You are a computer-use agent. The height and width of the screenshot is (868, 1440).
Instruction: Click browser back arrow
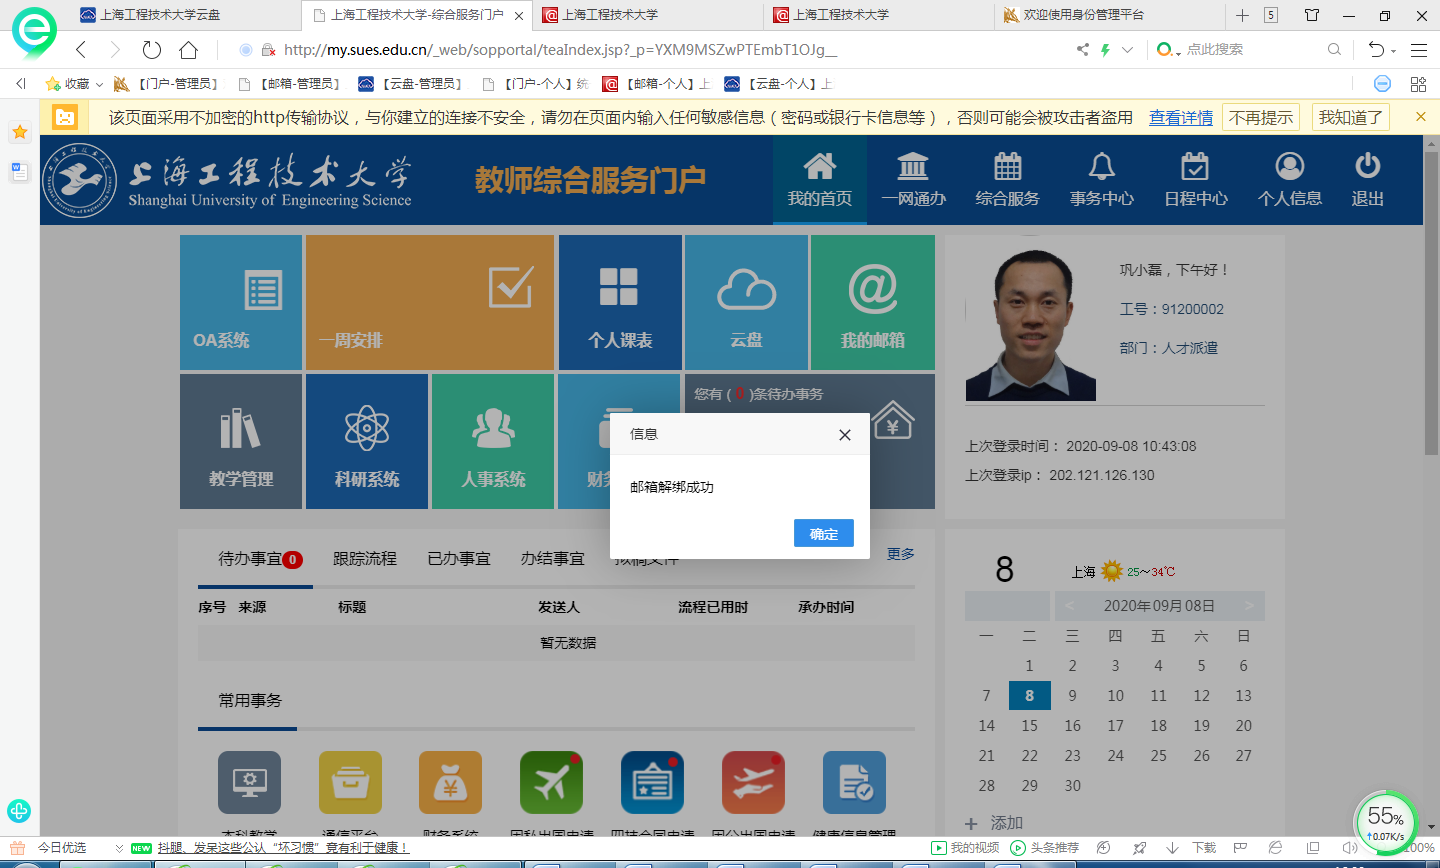[82, 50]
